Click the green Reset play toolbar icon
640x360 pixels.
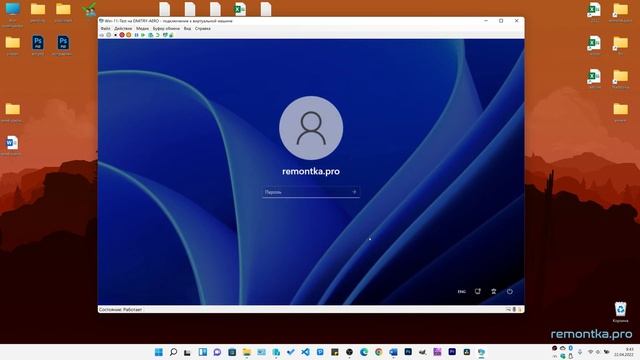pyautogui.click(x=143, y=35)
